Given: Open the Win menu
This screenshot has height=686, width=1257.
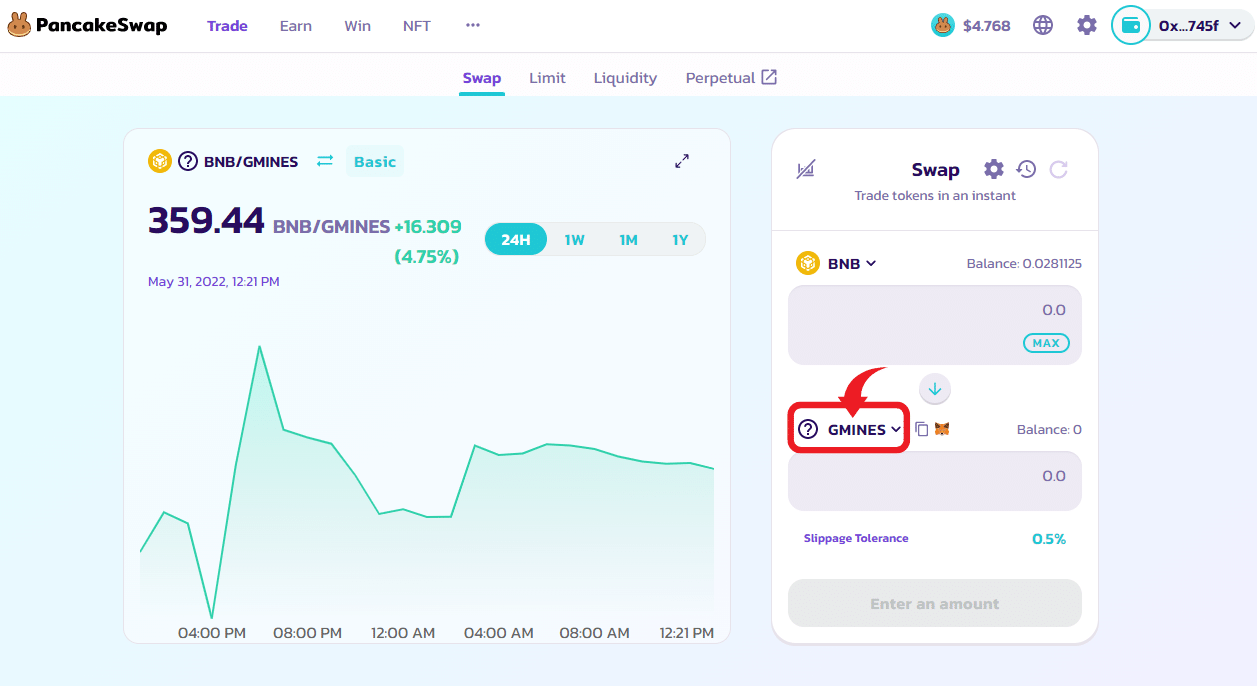Looking at the screenshot, I should pos(357,26).
